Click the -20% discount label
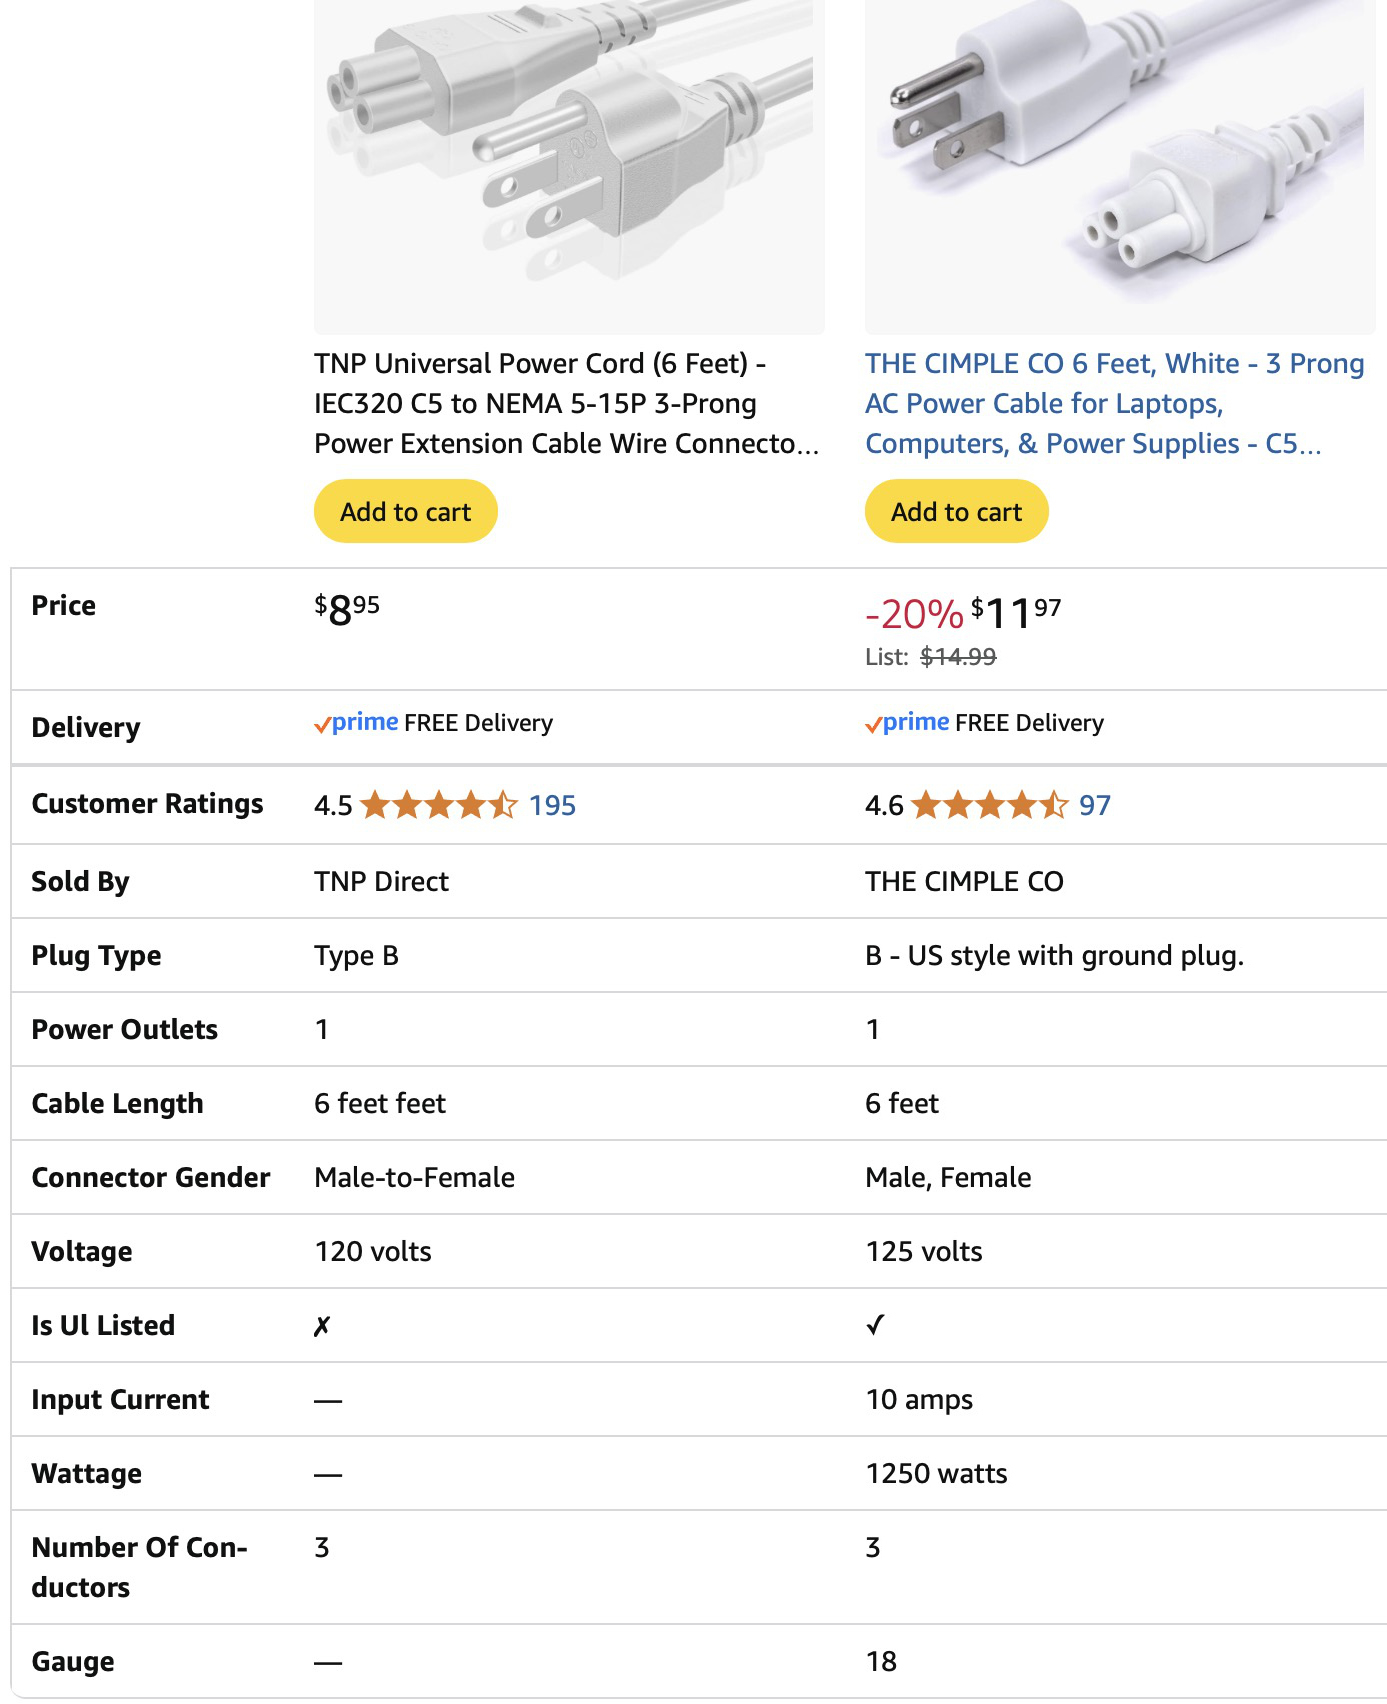This screenshot has height=1704, width=1387. pyautogui.click(x=914, y=614)
